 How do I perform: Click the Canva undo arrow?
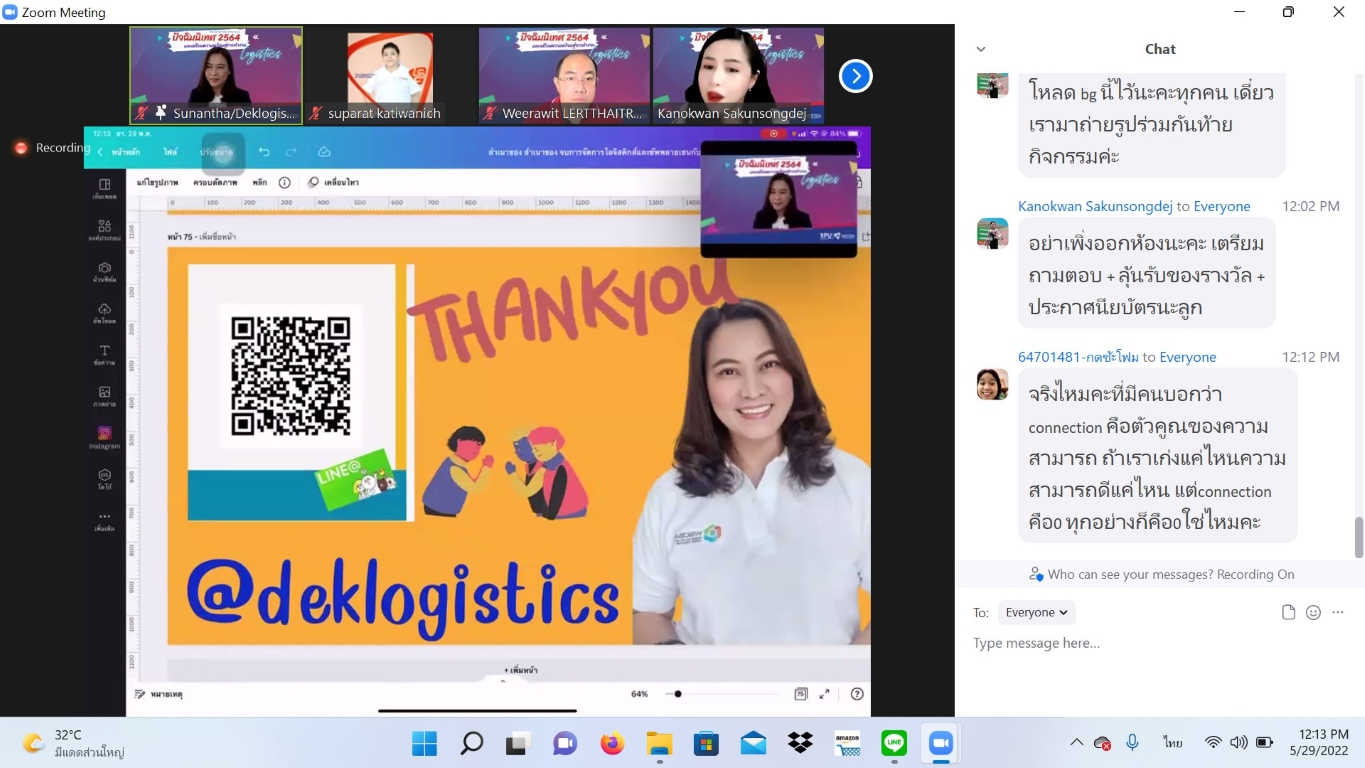click(x=264, y=152)
